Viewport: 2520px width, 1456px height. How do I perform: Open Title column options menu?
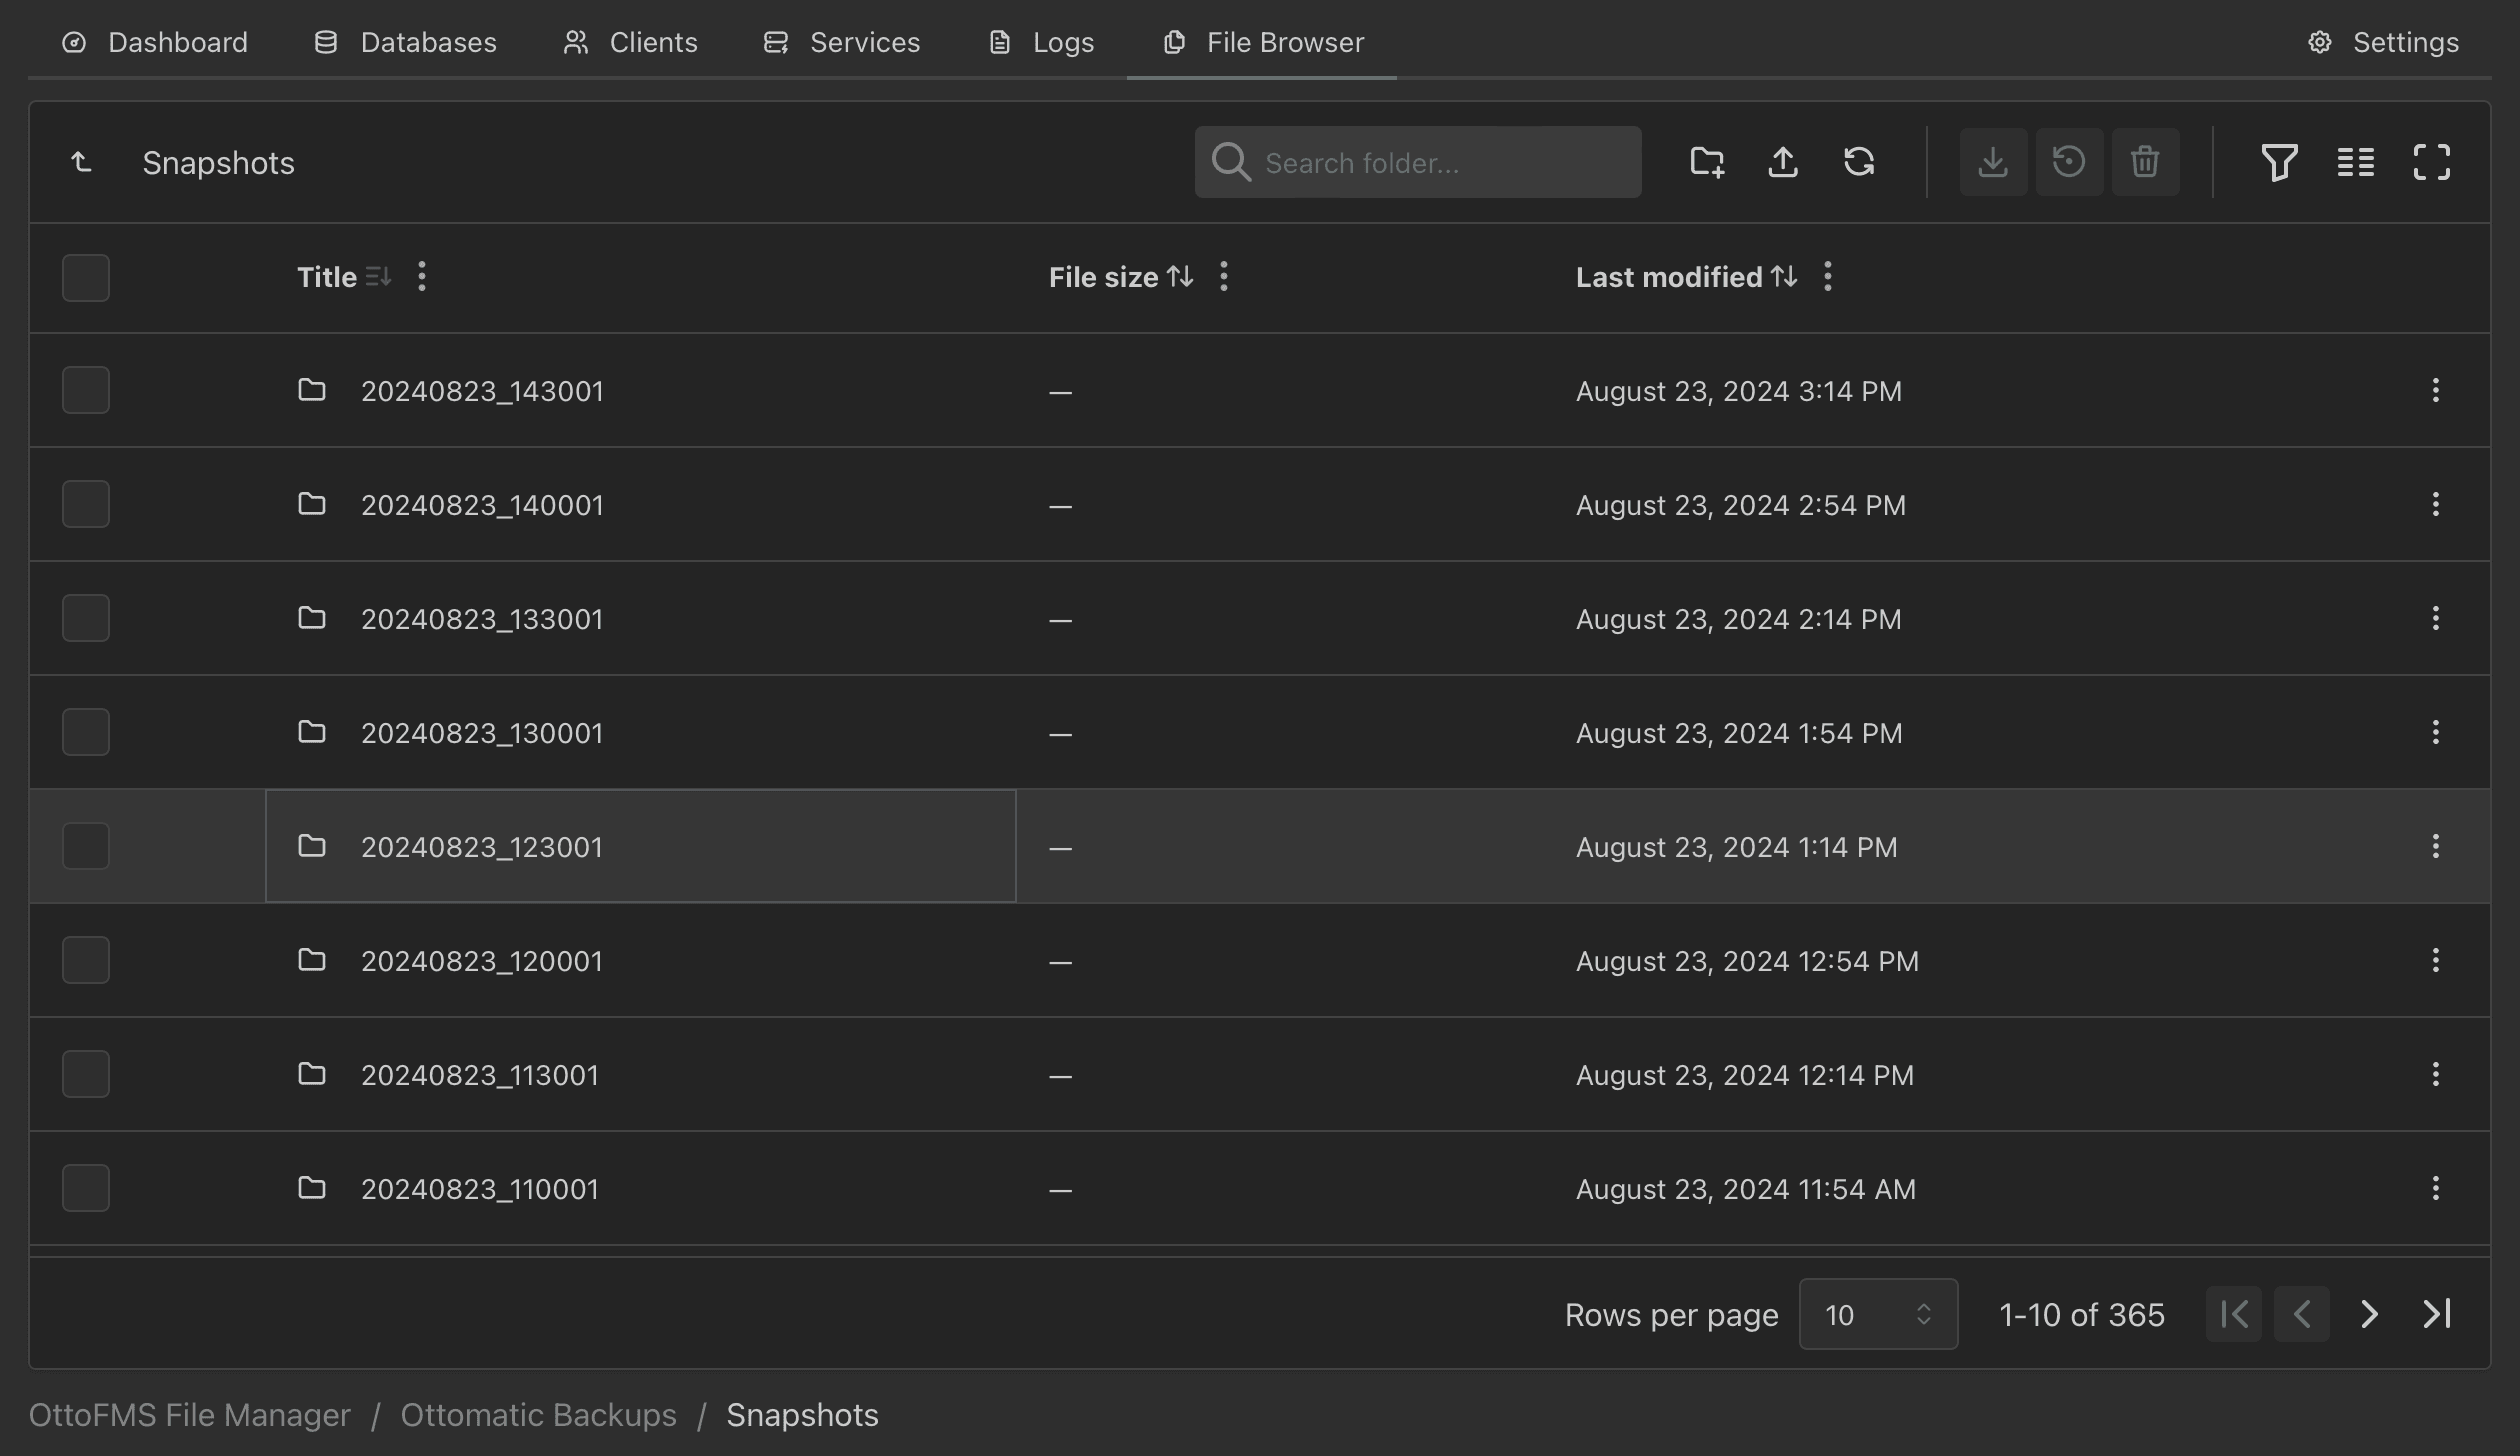422,277
